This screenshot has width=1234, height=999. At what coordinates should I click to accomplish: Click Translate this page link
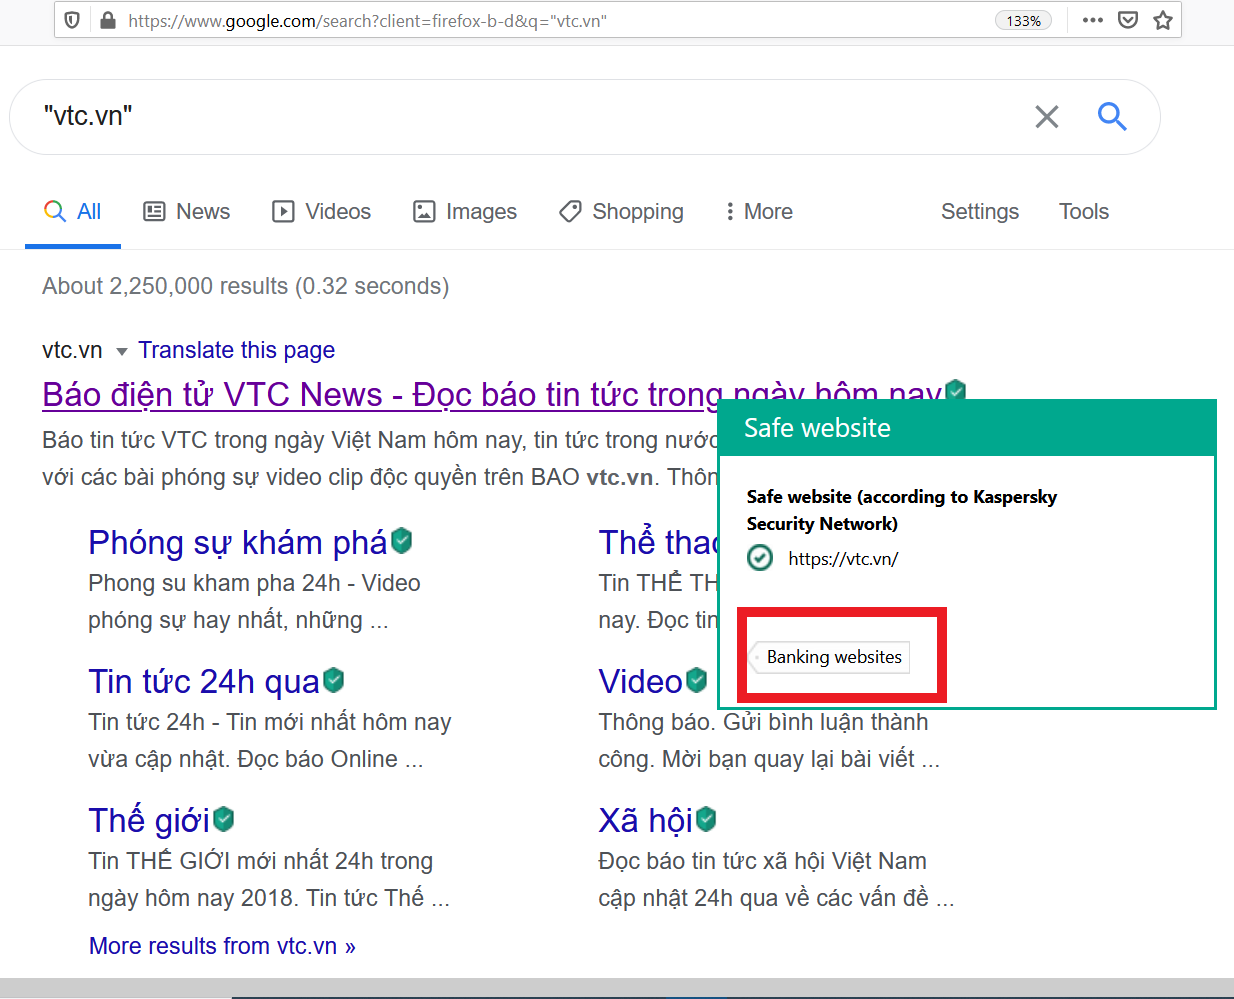point(236,350)
